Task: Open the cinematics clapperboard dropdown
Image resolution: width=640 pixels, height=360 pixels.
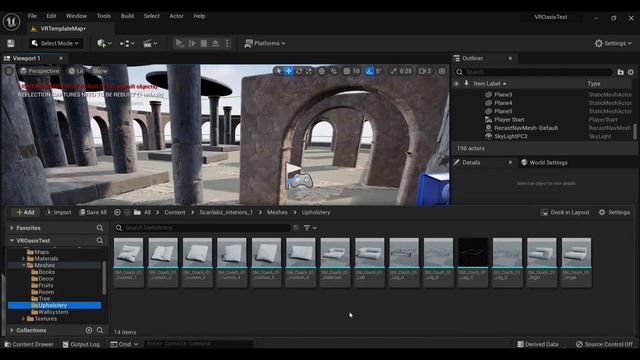Action: [150, 43]
